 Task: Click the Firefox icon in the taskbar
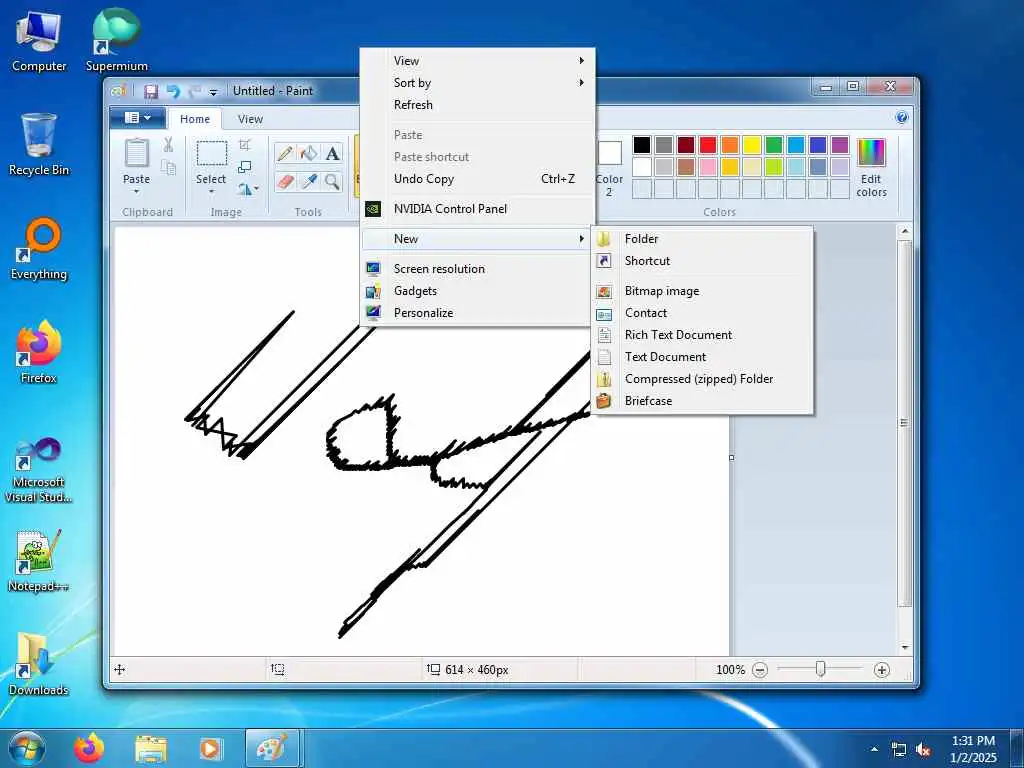[x=89, y=748]
